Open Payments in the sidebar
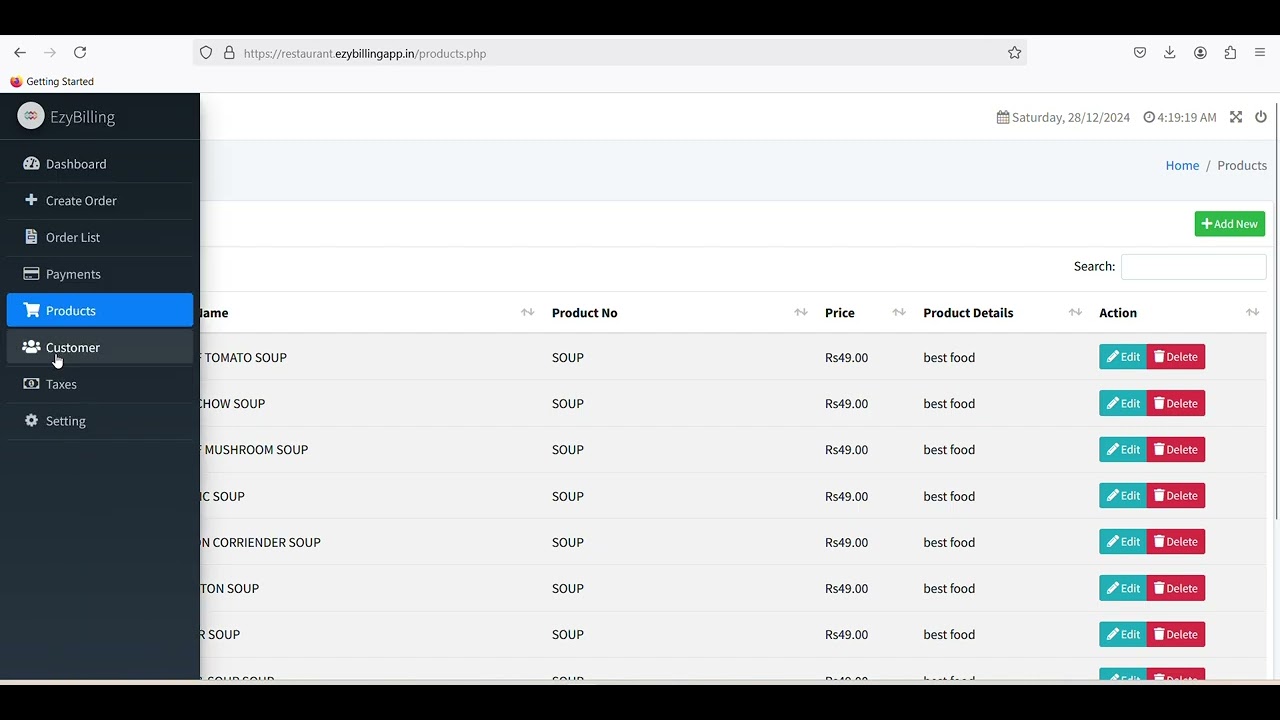Viewport: 1280px width, 720px height. (x=100, y=274)
